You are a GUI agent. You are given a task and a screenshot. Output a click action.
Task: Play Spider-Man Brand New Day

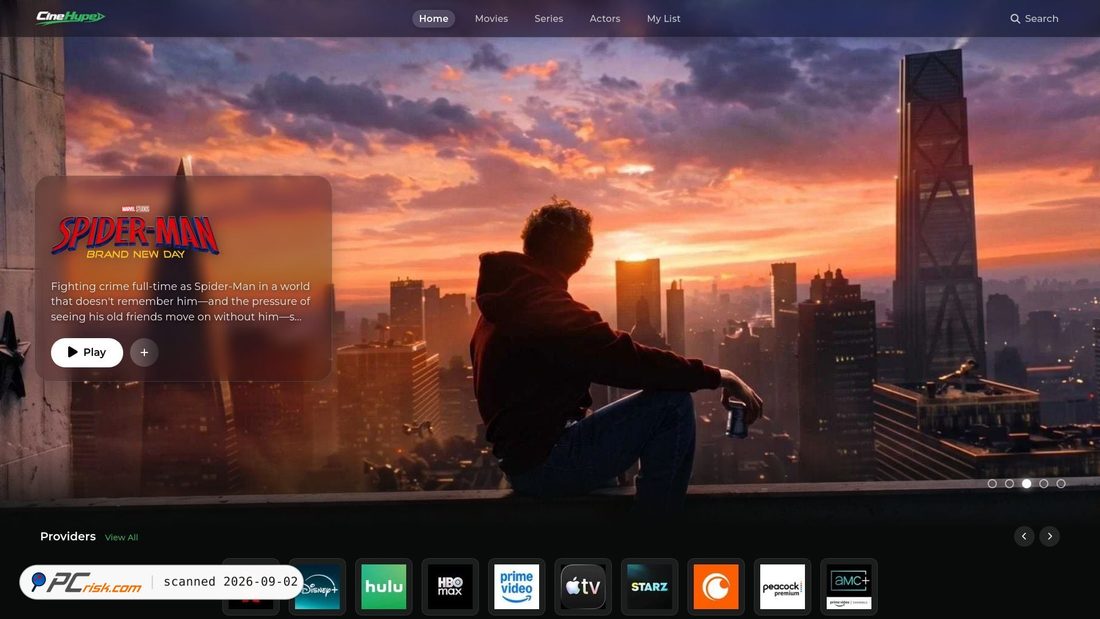point(87,352)
